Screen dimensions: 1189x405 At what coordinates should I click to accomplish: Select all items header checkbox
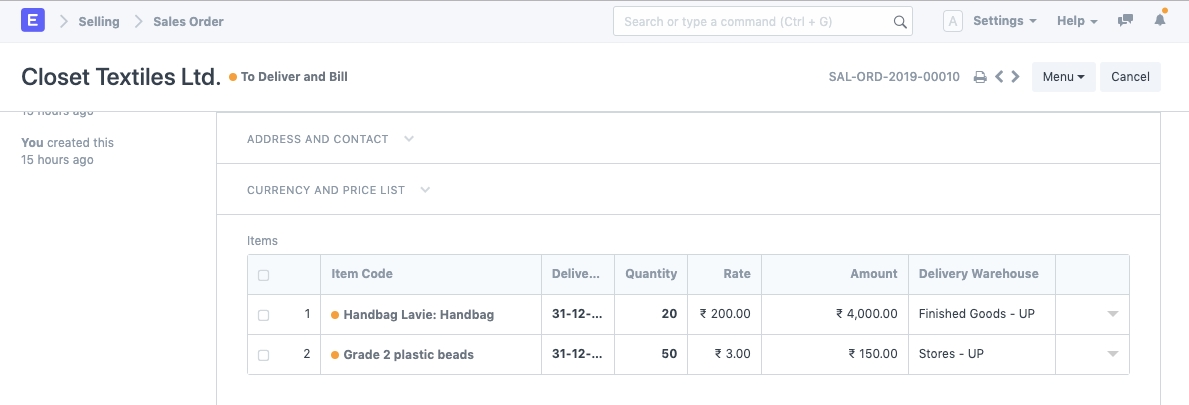264,275
